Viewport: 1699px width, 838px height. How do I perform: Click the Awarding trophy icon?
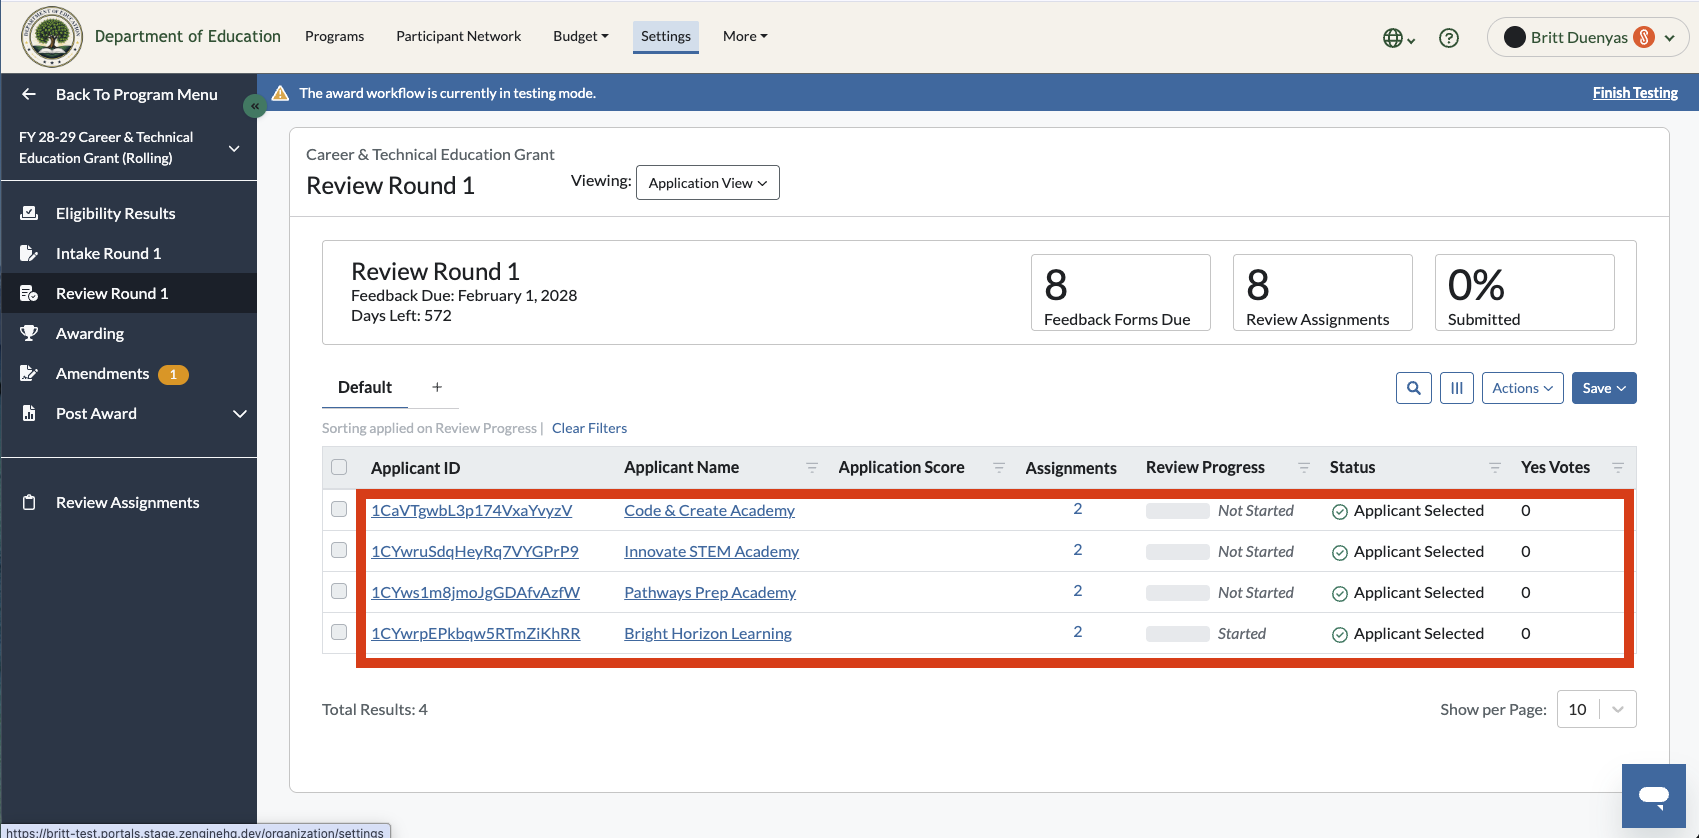pyautogui.click(x=29, y=333)
